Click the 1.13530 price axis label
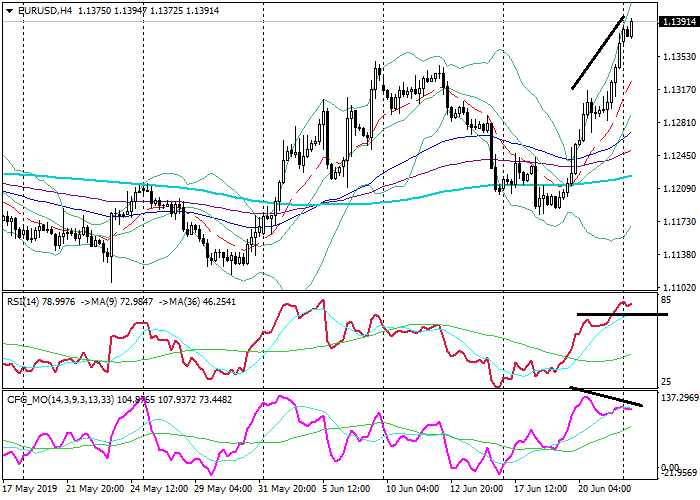The height and width of the screenshot is (500, 700). tap(678, 57)
